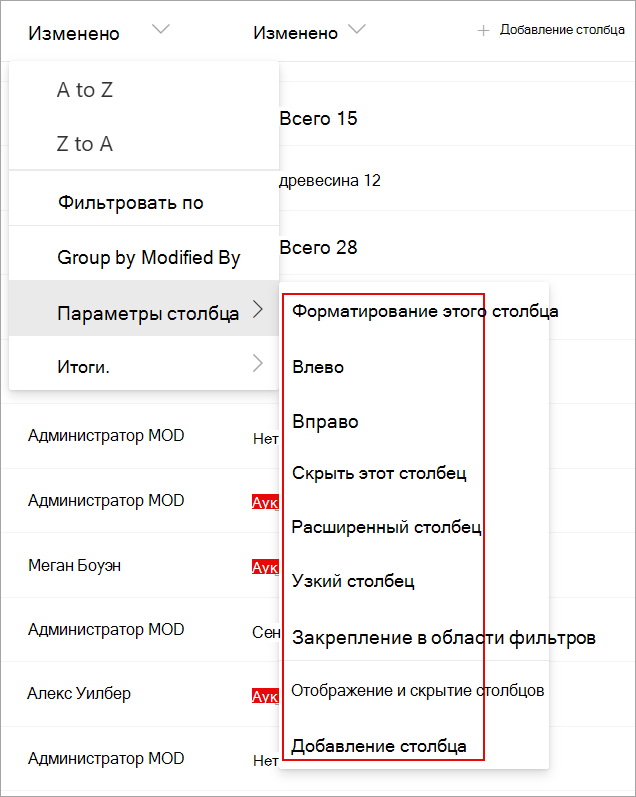Screen dimensions: 636x797
Task: Open second Изменено column header dropdown chevron
Action: [x=356, y=29]
